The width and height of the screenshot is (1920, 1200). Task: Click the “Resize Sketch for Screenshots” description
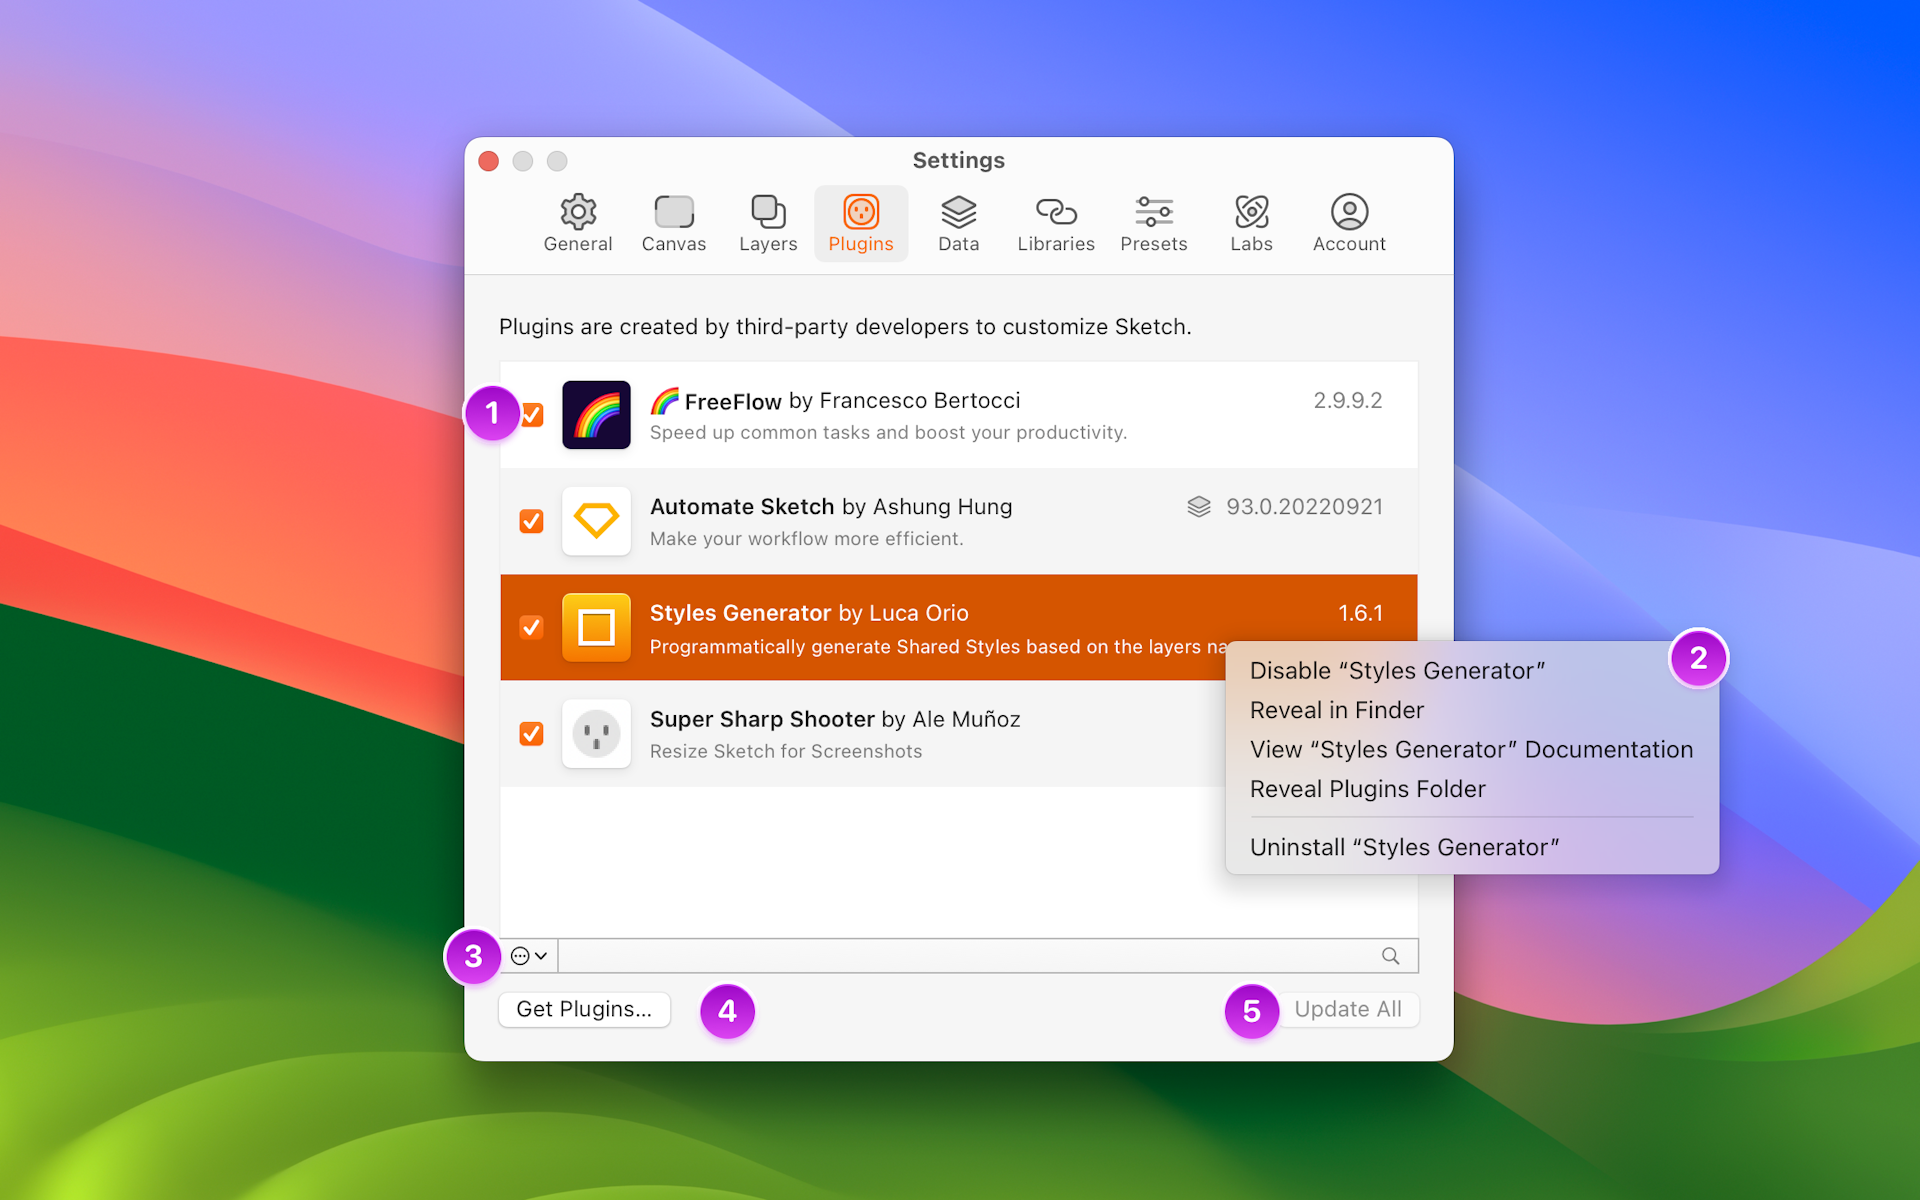click(786, 752)
